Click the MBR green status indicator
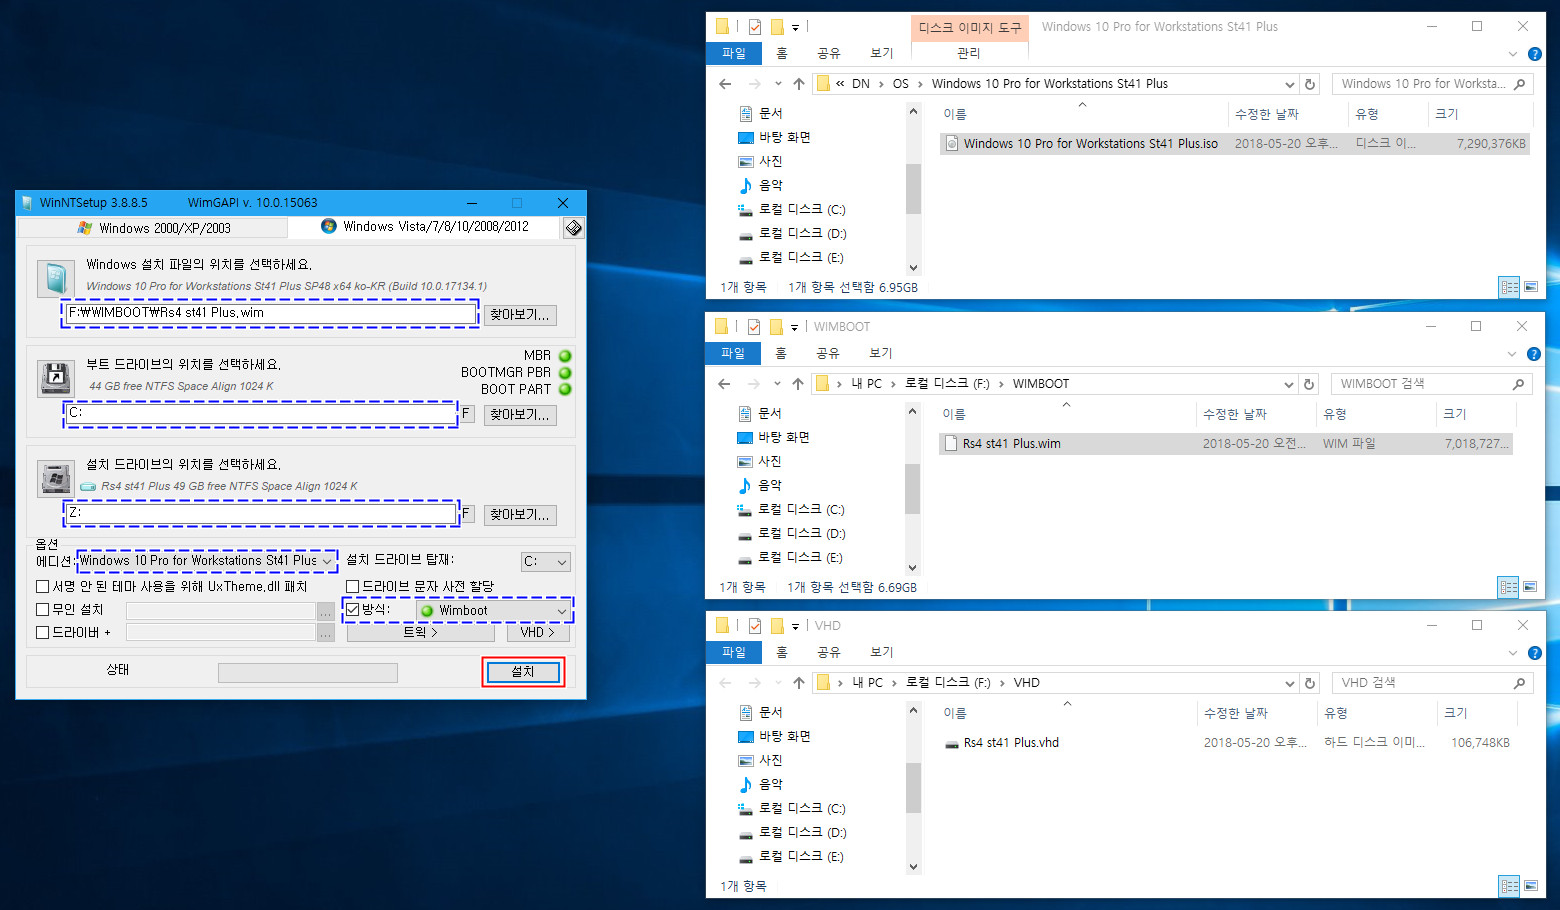This screenshot has height=910, width=1560. tap(565, 356)
